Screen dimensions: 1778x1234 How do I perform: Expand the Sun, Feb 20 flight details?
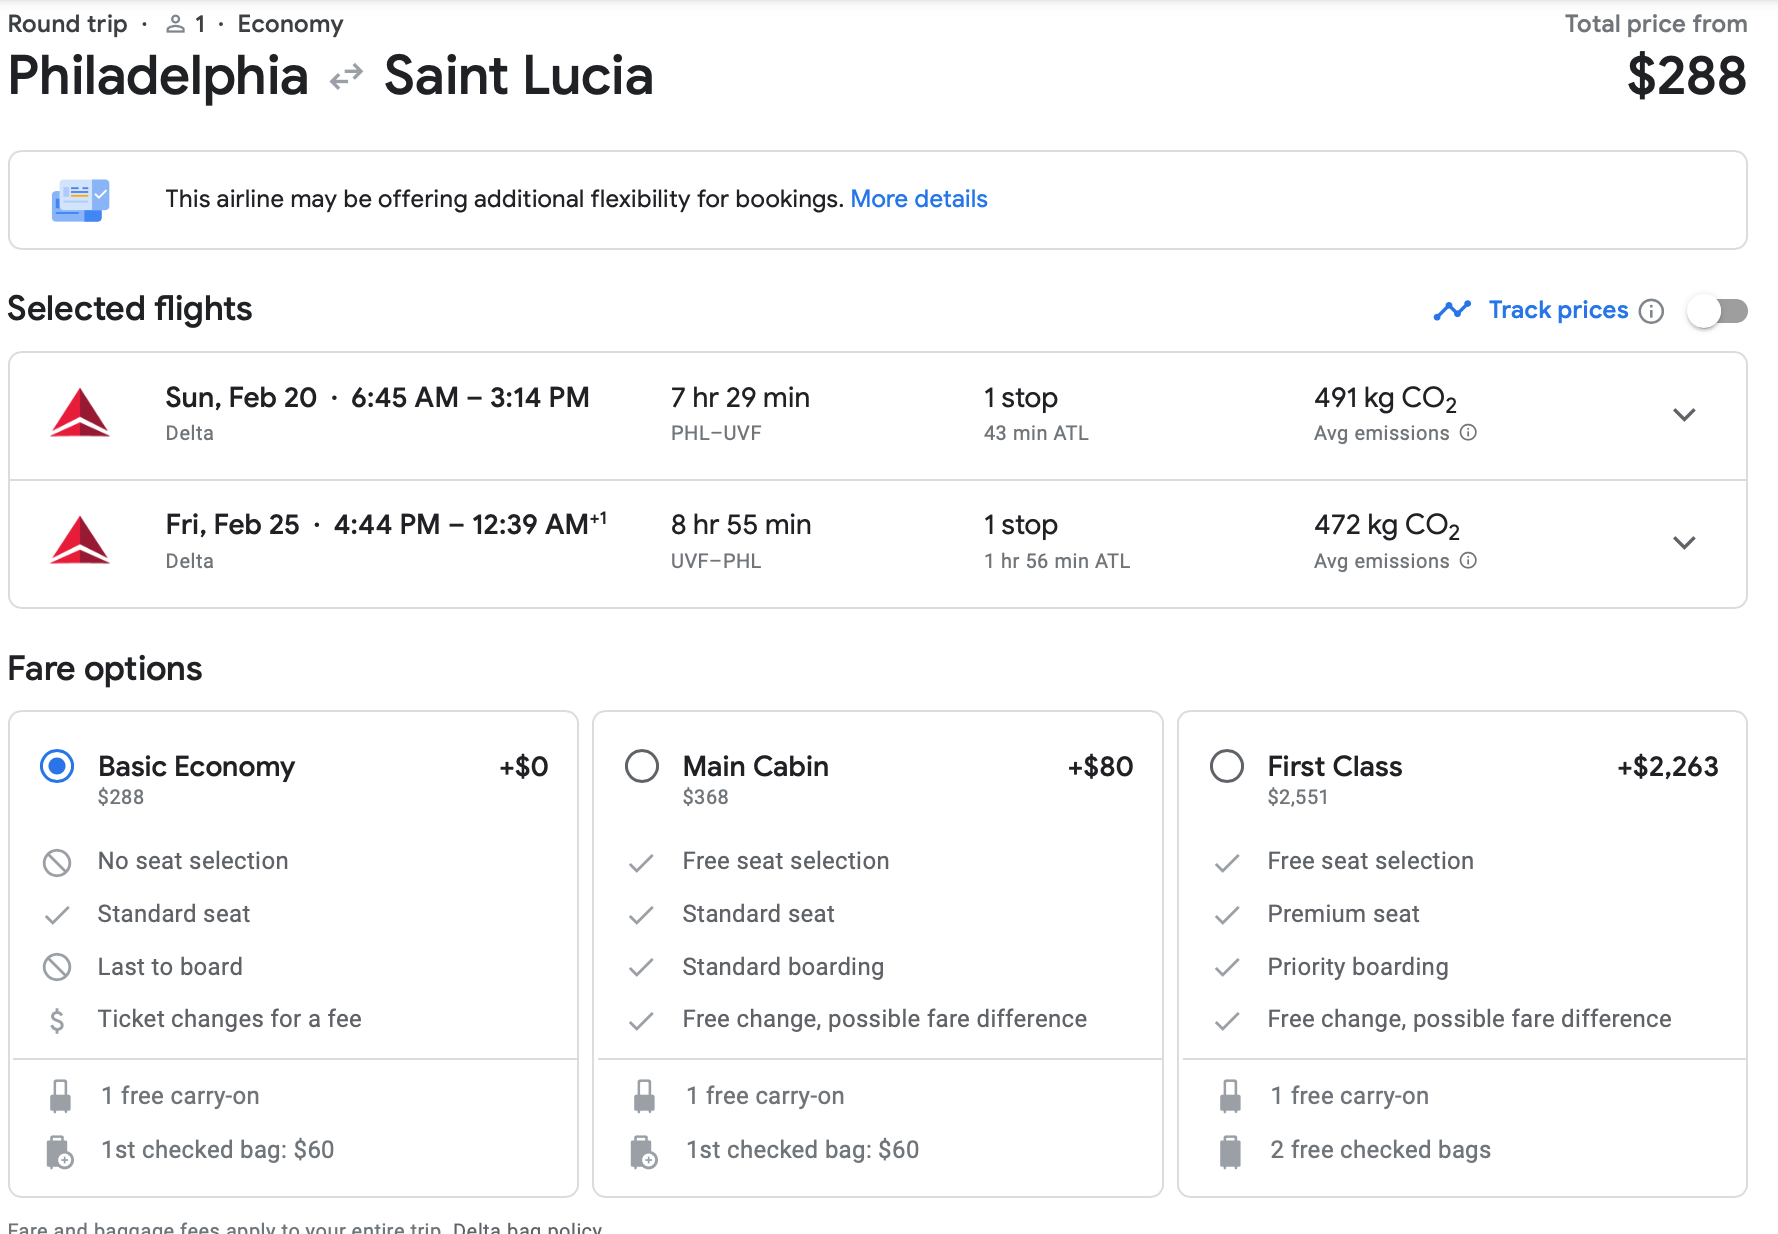click(1684, 415)
